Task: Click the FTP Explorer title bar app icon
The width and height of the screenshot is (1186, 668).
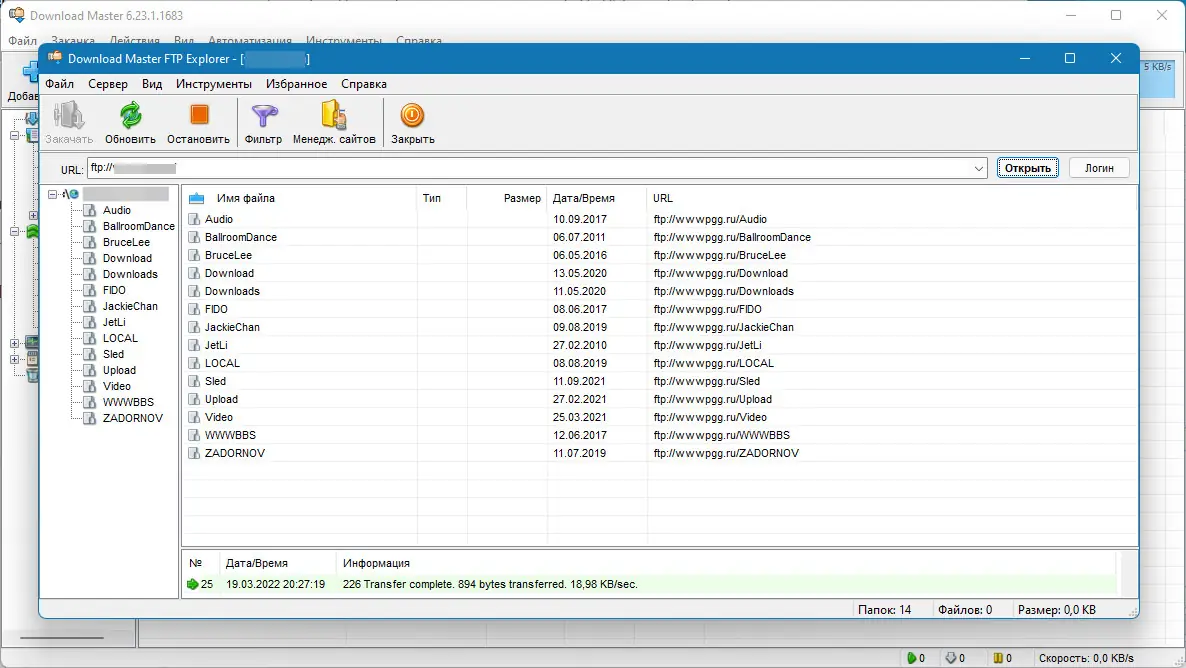Action: 55,58
